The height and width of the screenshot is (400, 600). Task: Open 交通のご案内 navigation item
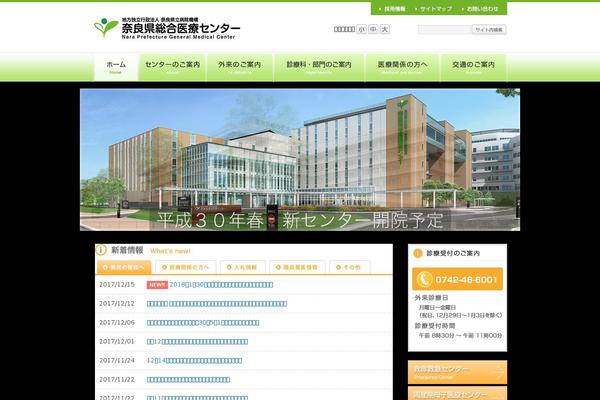(473, 67)
